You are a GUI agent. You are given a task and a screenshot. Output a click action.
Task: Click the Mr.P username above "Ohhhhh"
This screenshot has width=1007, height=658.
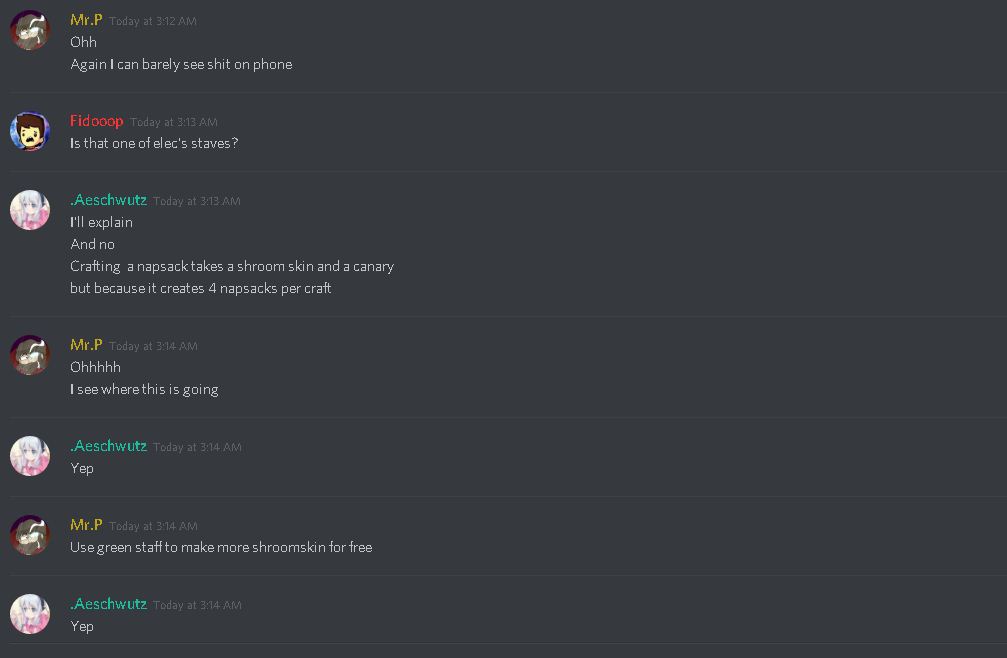(x=86, y=345)
